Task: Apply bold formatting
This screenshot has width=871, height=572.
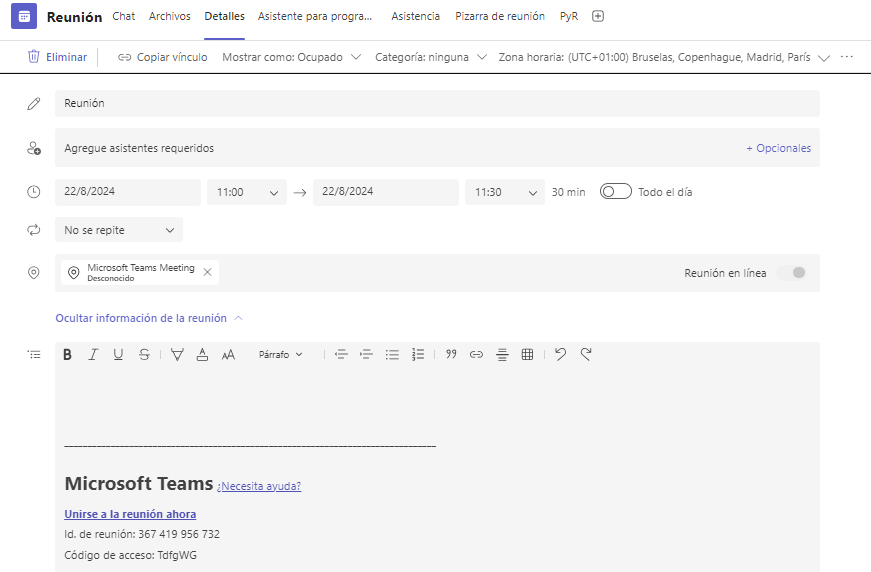Action: coord(67,354)
